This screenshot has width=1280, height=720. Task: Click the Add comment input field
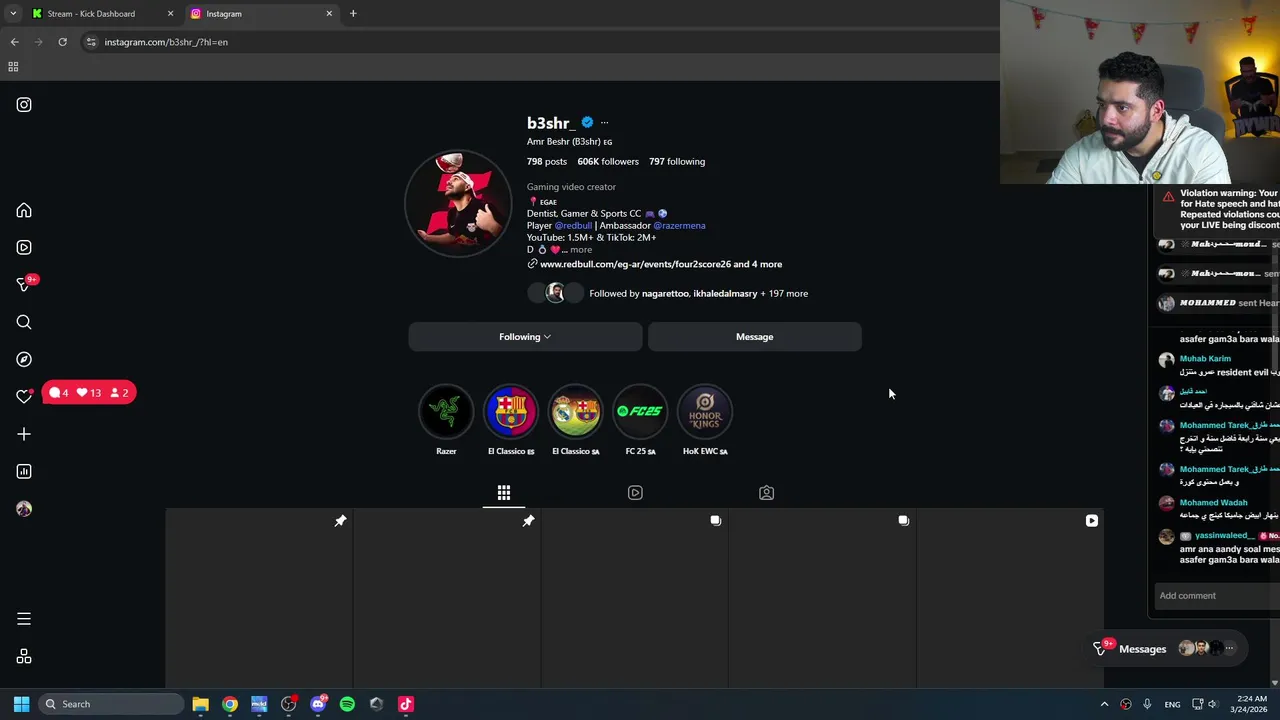(1216, 596)
